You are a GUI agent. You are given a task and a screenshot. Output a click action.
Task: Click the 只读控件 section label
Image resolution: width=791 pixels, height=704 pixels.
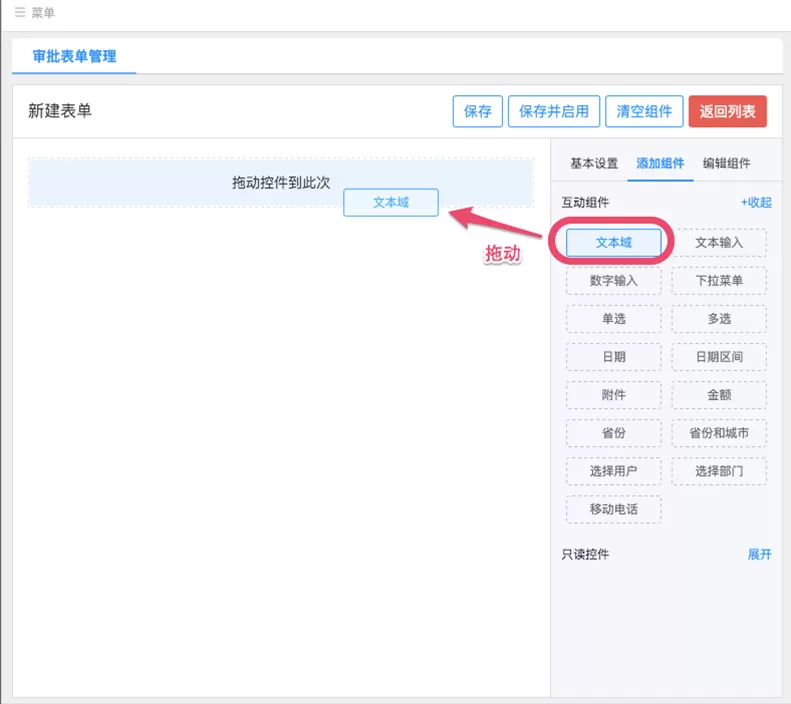tap(585, 554)
